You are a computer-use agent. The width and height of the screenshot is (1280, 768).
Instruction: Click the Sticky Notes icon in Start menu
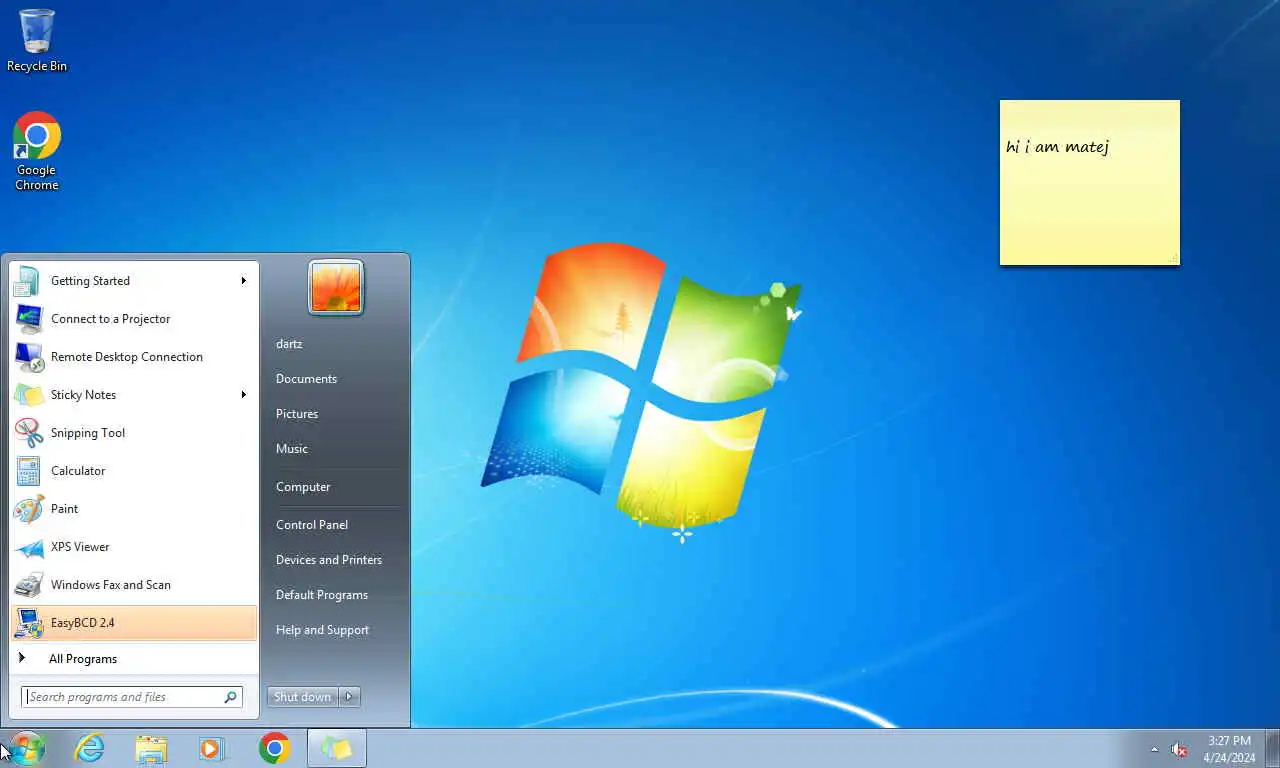pyautogui.click(x=28, y=395)
